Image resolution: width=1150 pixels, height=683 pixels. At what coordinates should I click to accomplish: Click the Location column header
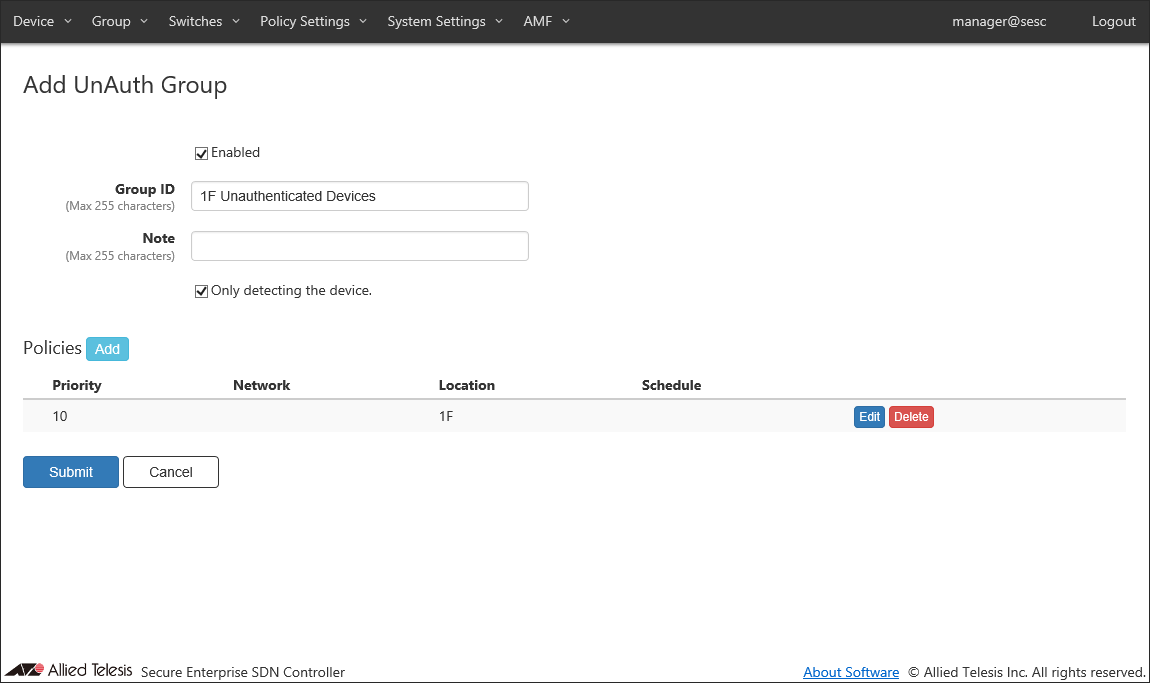466,385
